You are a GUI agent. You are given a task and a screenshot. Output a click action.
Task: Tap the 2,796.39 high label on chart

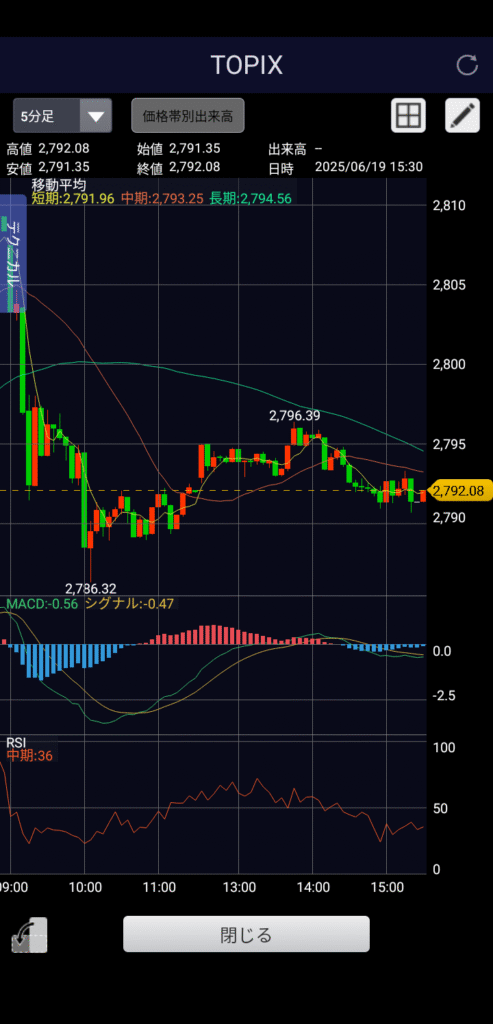click(x=295, y=415)
